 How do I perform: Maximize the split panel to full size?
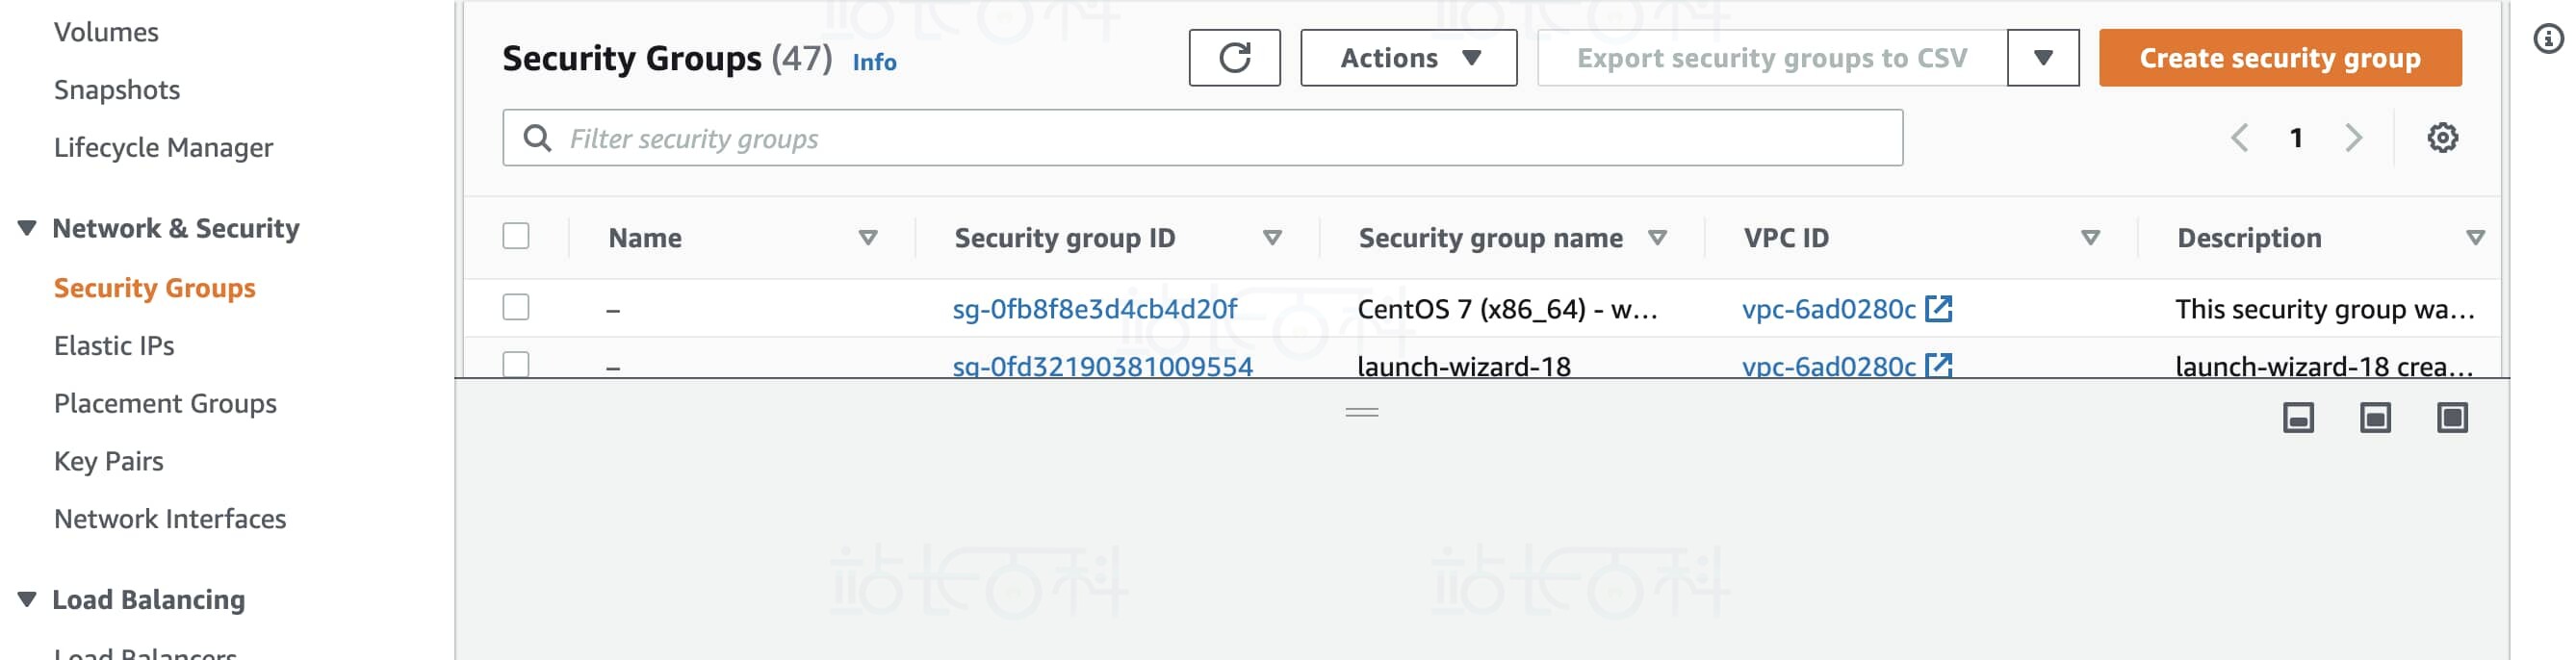pyautogui.click(x=2451, y=418)
